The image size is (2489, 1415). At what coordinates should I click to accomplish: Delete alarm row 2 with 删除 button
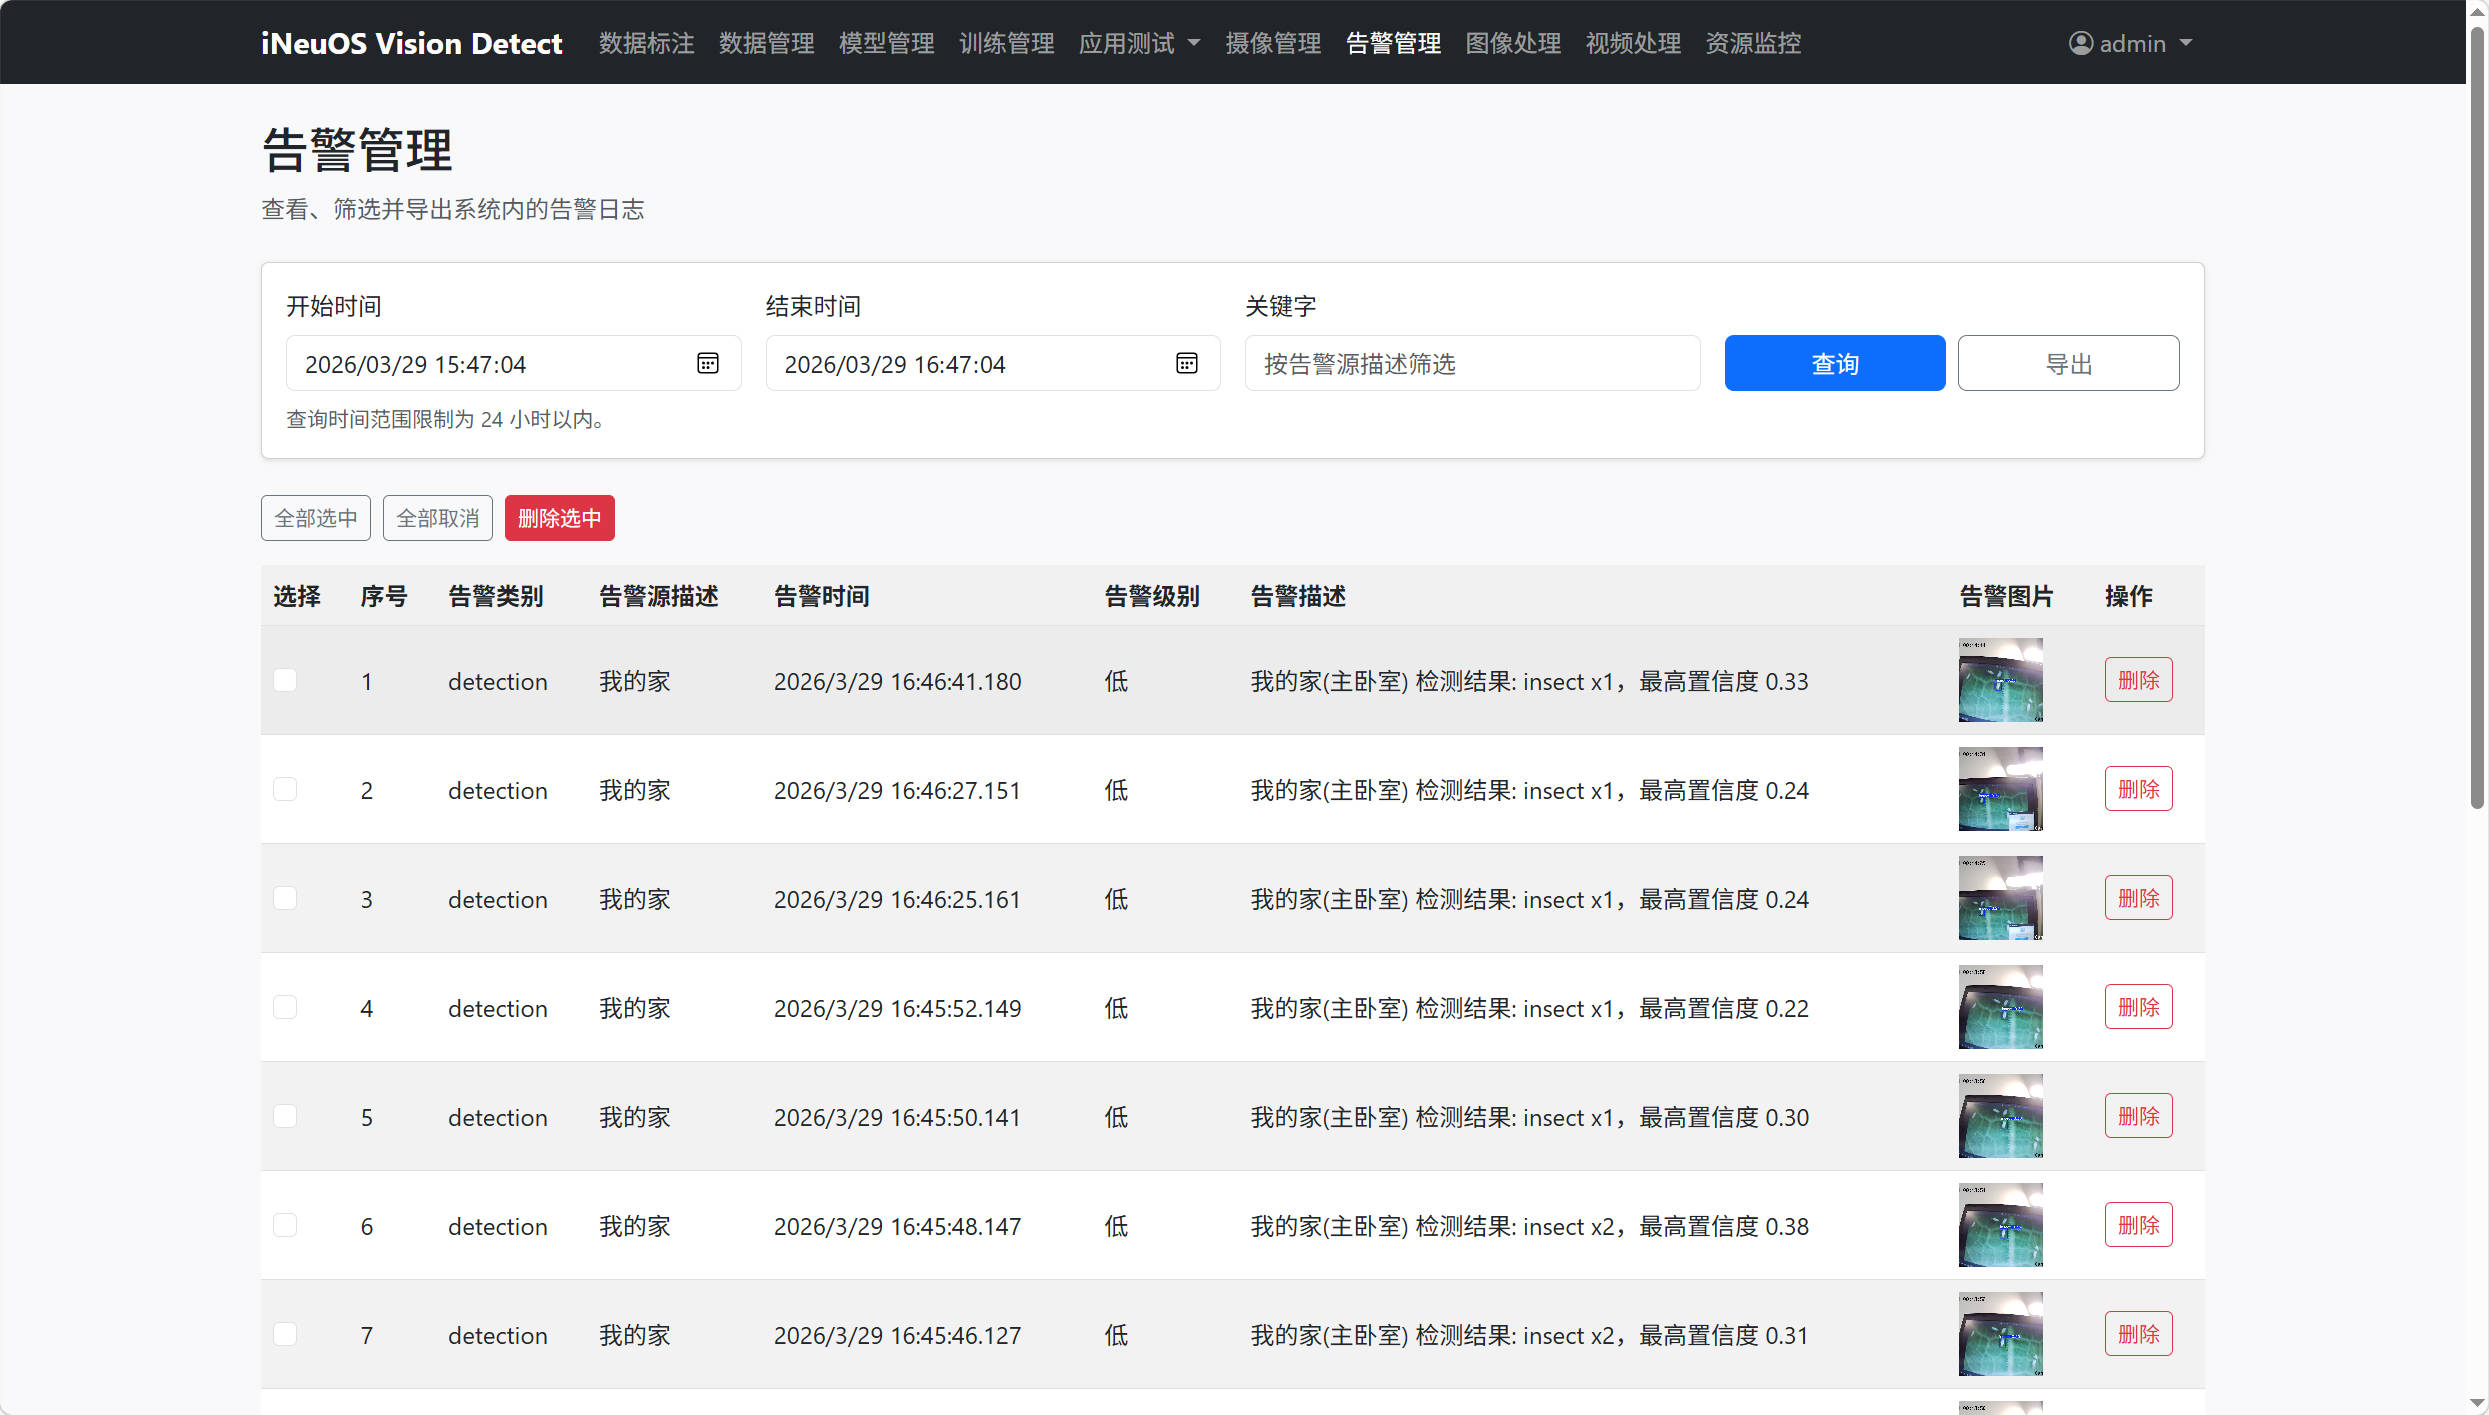pos(2138,789)
